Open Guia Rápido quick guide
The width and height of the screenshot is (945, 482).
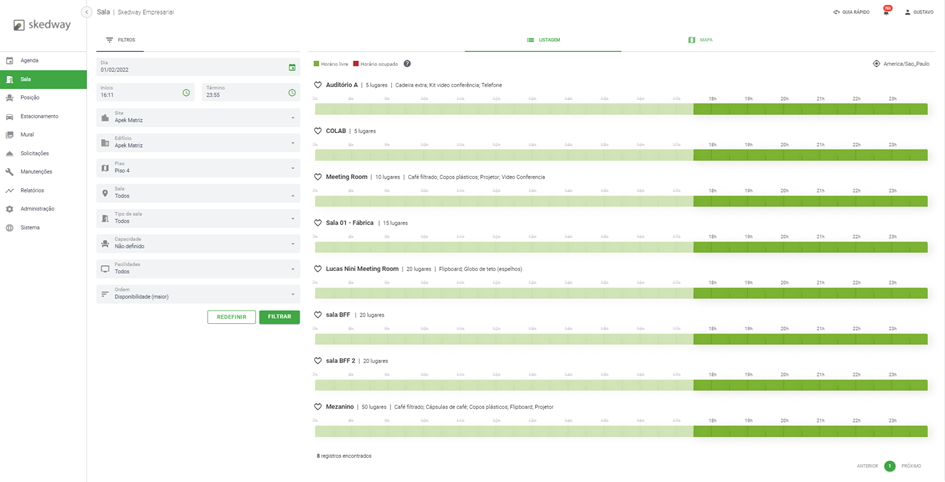[851, 12]
